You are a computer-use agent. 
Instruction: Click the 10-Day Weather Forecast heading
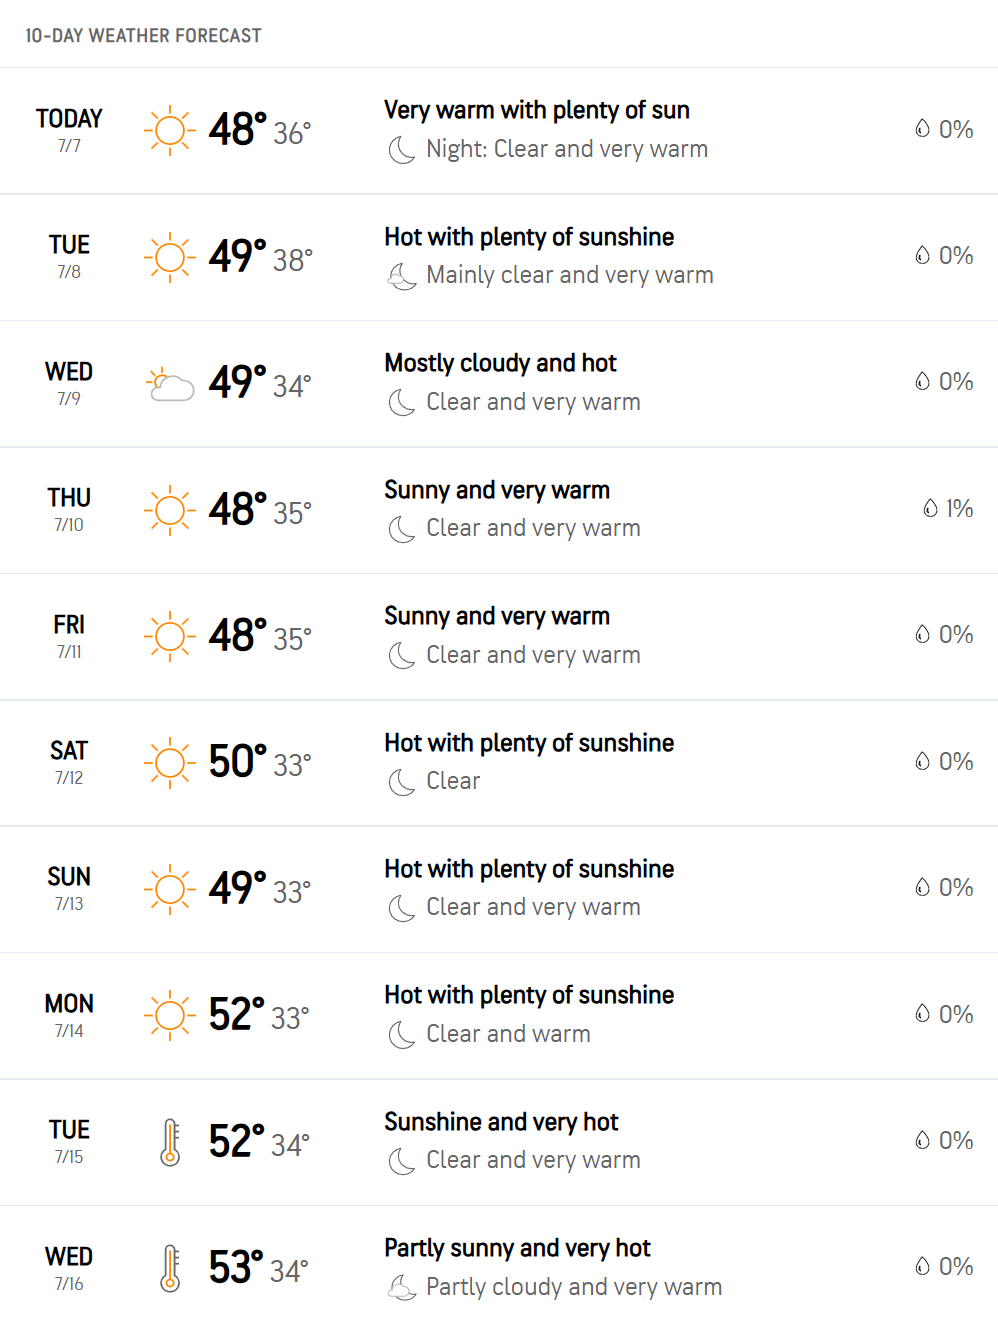[143, 36]
